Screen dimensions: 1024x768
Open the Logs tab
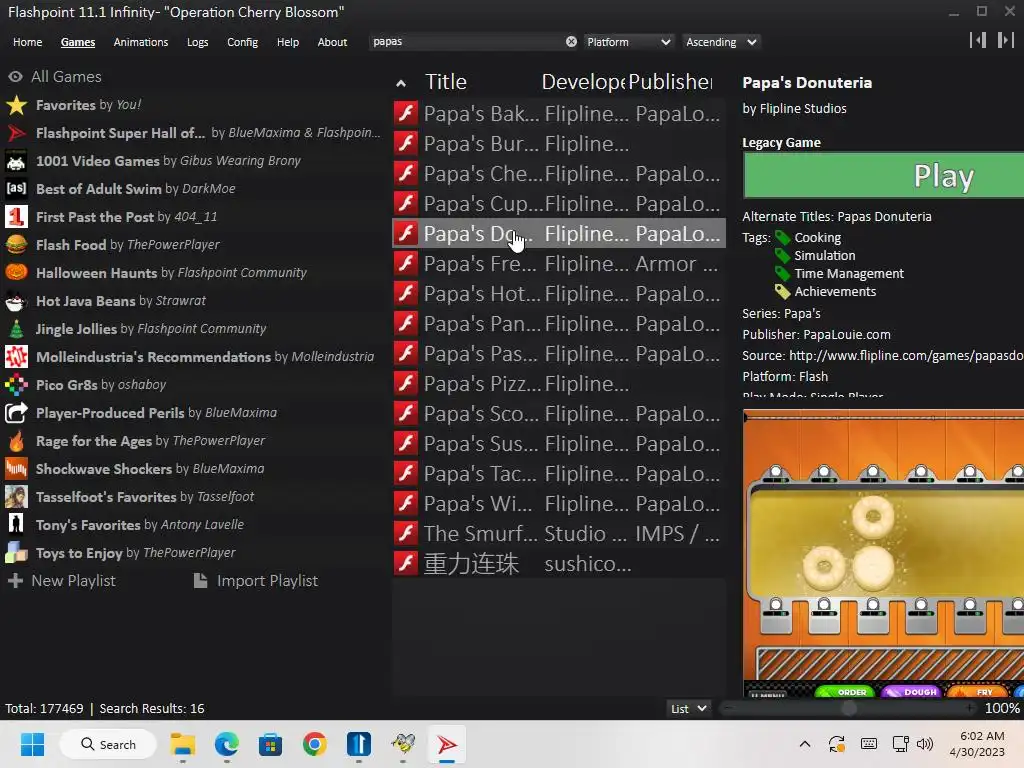(197, 42)
